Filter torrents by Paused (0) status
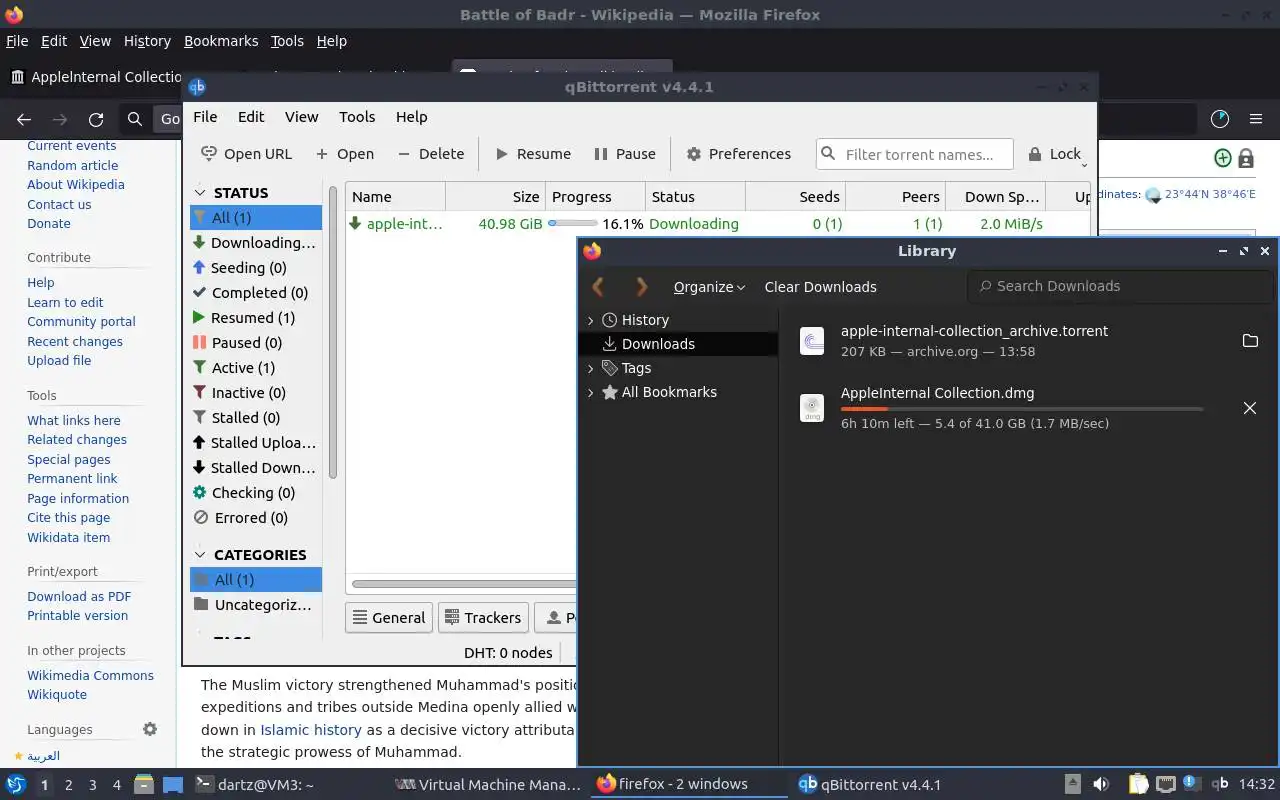 256,343
